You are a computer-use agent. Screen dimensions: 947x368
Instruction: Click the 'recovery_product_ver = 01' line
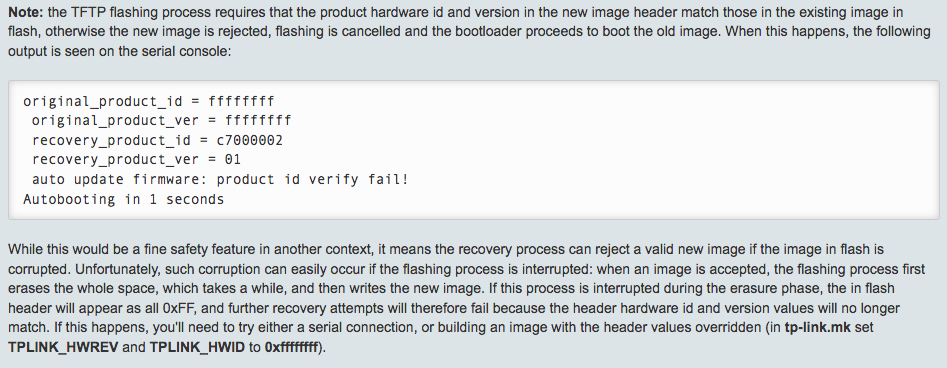[x=136, y=160]
